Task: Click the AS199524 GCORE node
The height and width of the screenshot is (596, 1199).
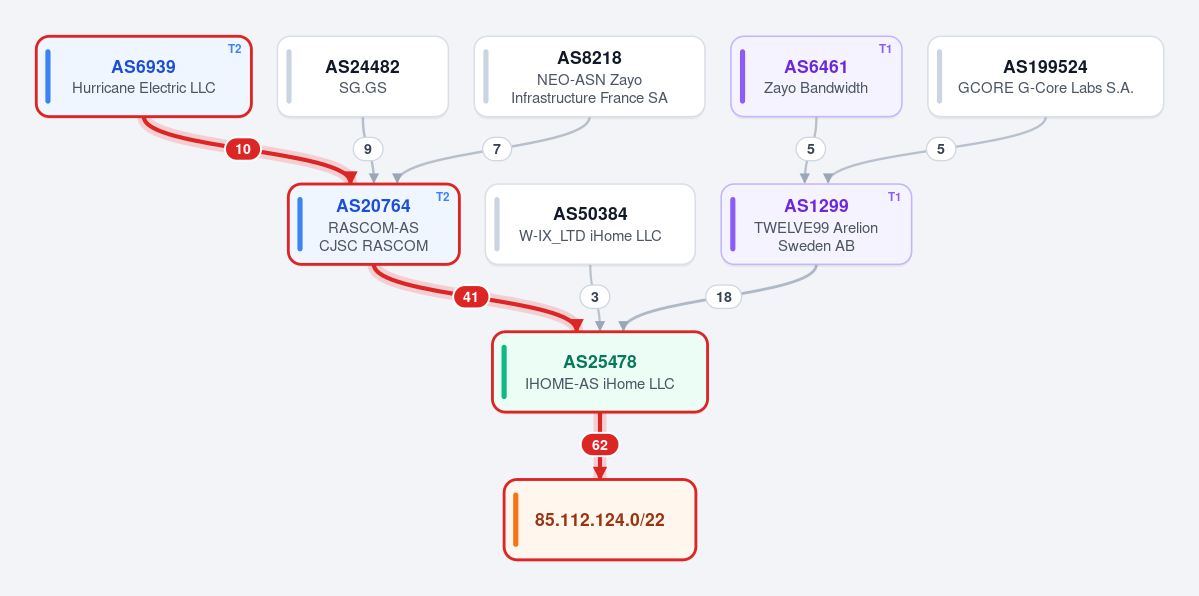Action: pyautogui.click(x=1045, y=77)
